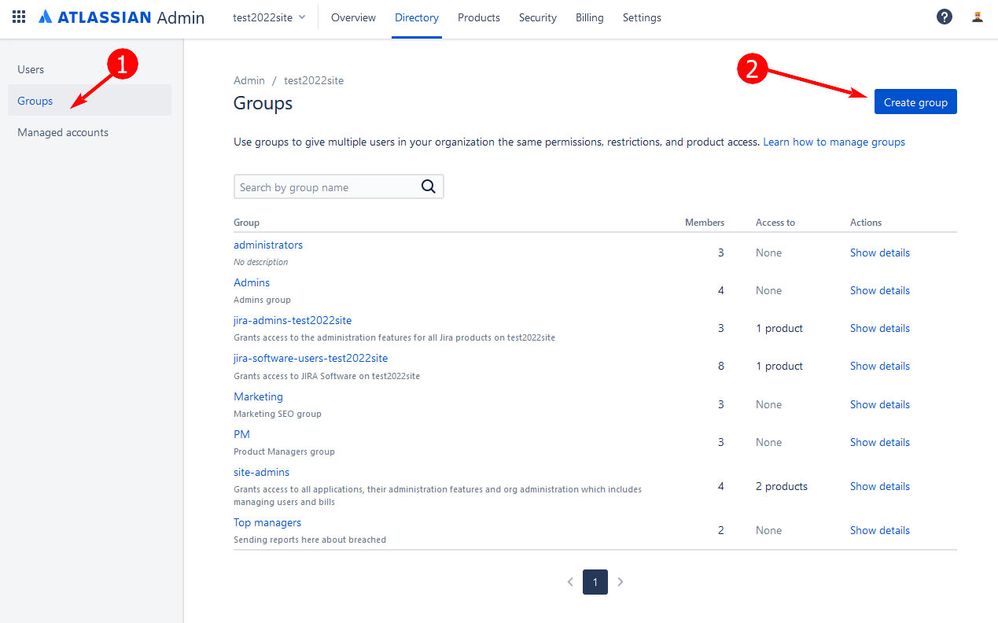998x623 pixels.
Task: Click the Groups page heading
Action: [263, 103]
